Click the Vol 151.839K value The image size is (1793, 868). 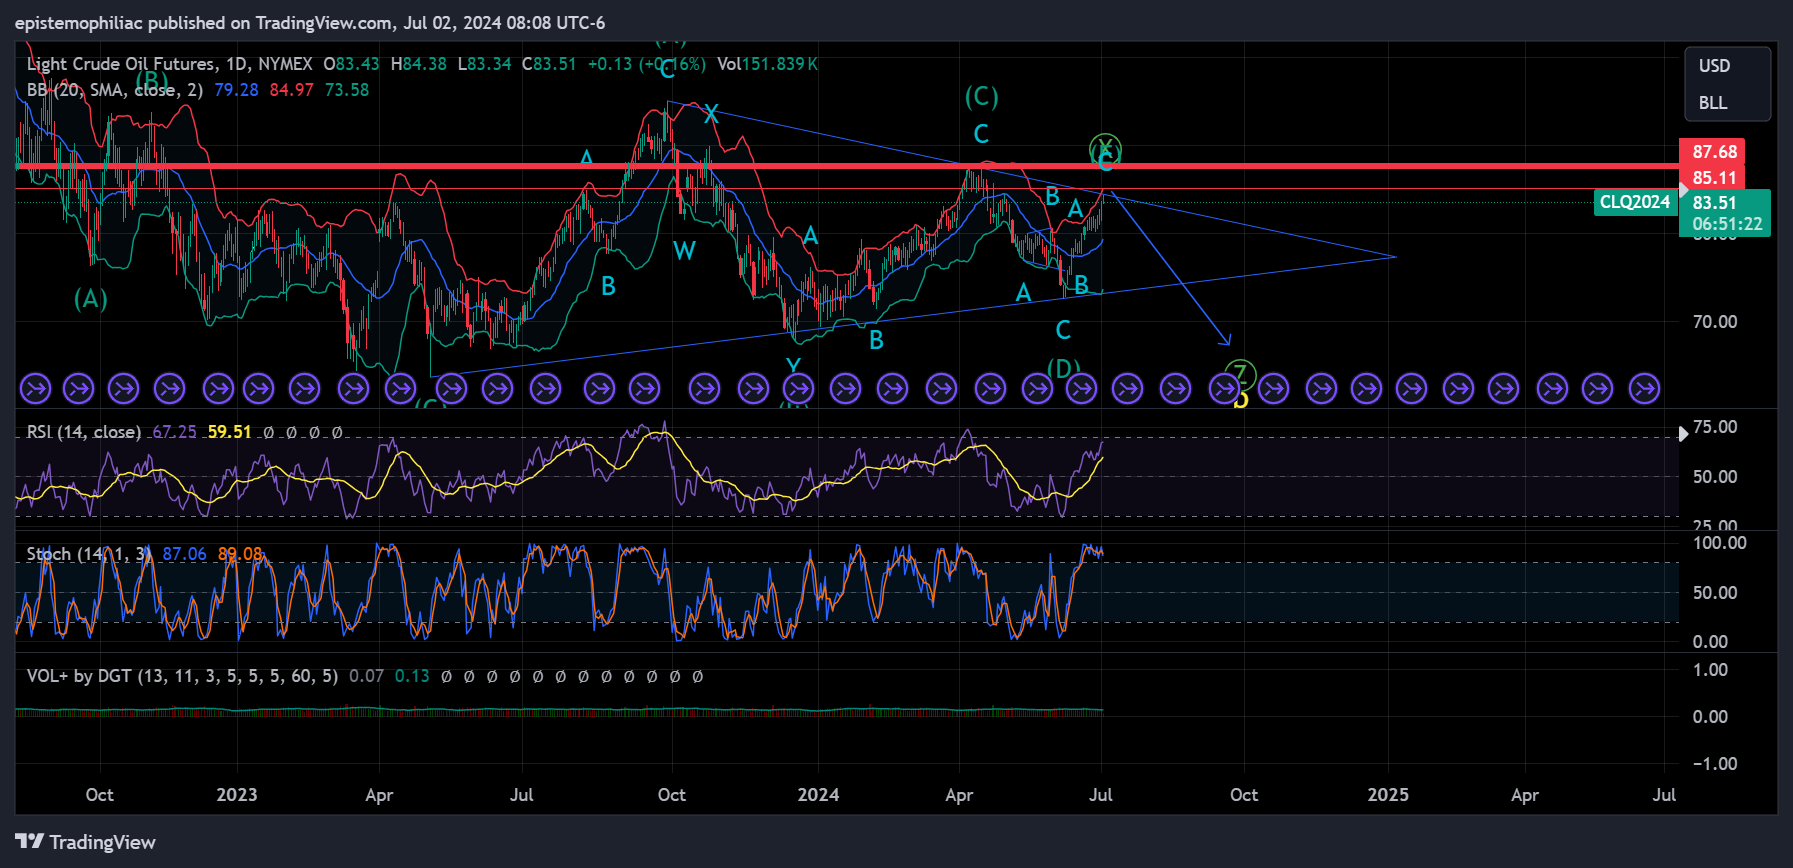767,64
